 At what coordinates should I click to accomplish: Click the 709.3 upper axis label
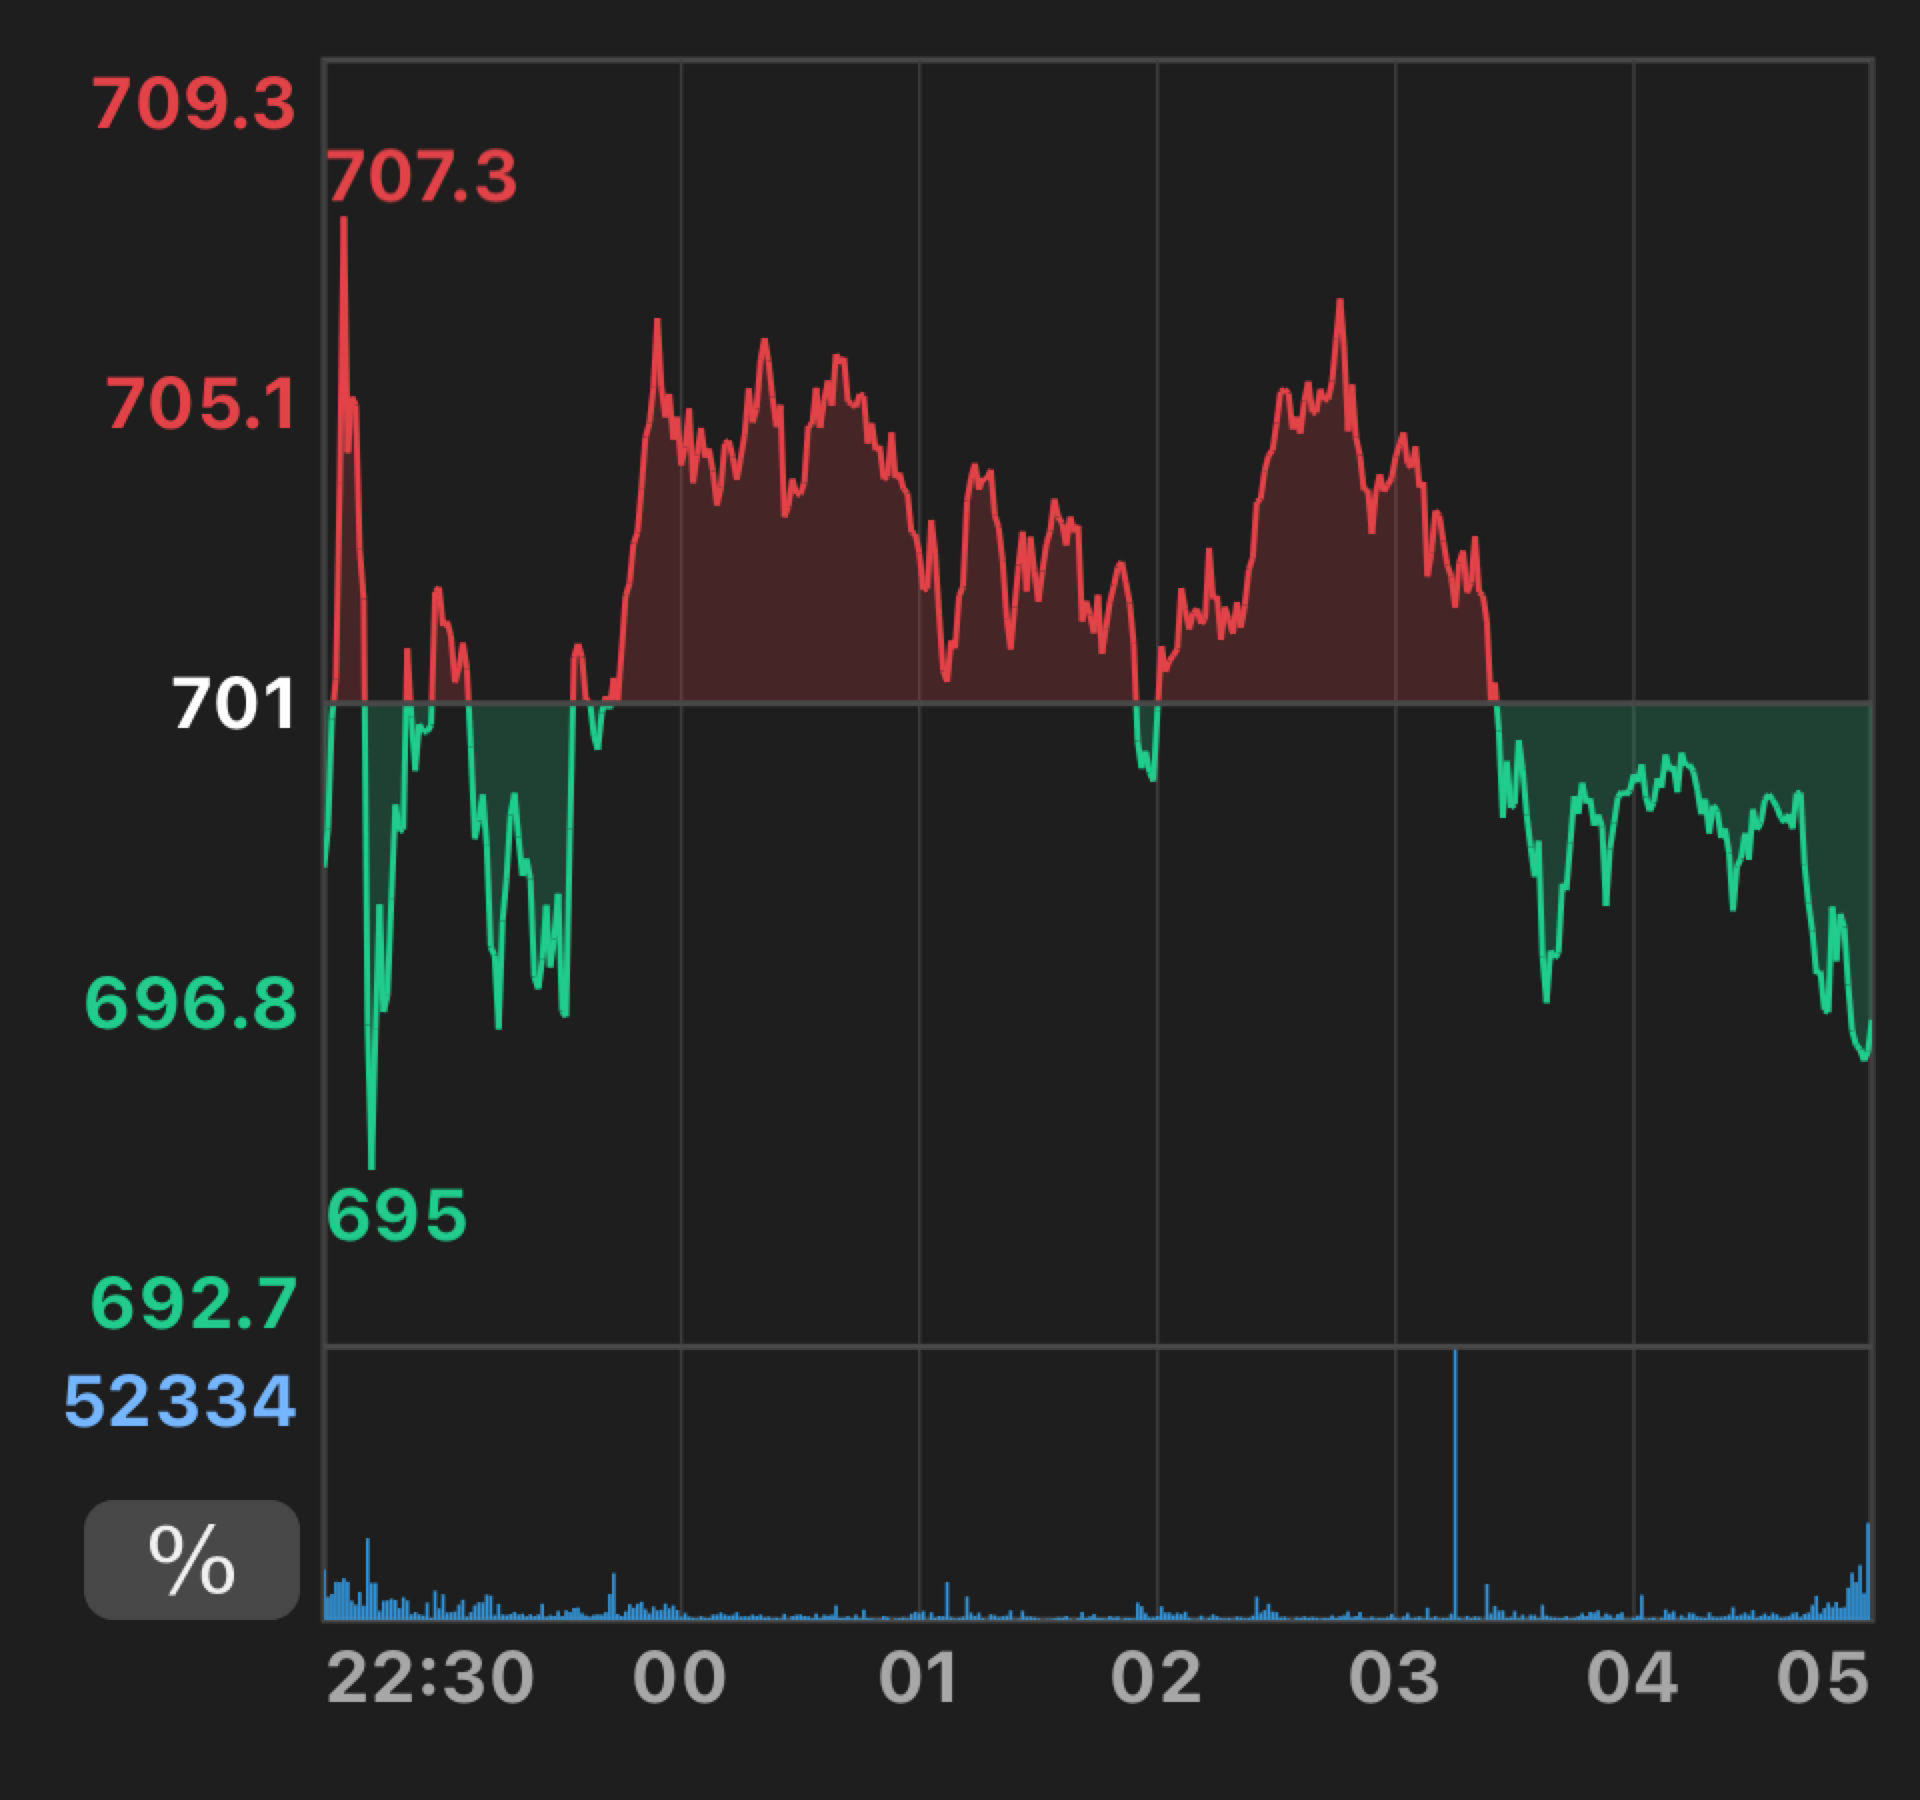pos(194,104)
